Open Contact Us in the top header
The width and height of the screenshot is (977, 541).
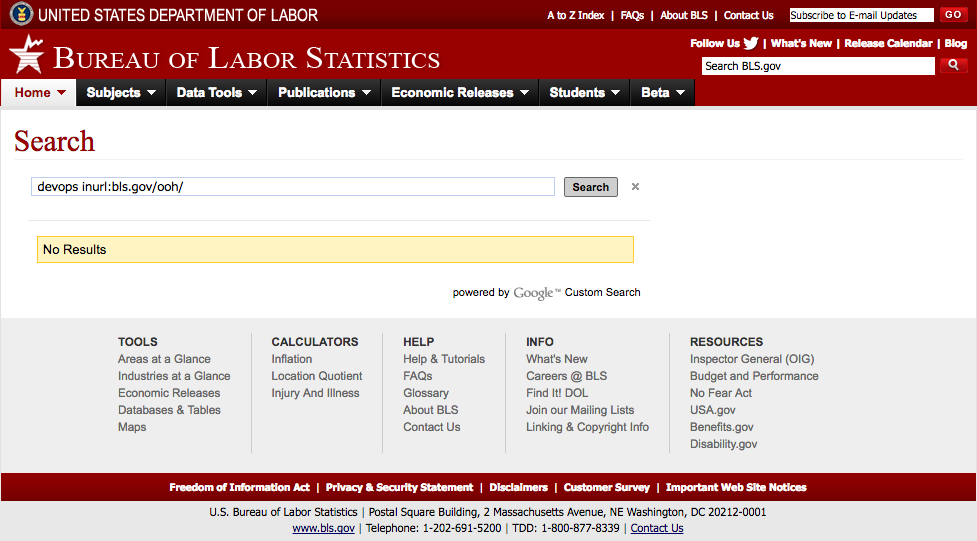(748, 15)
